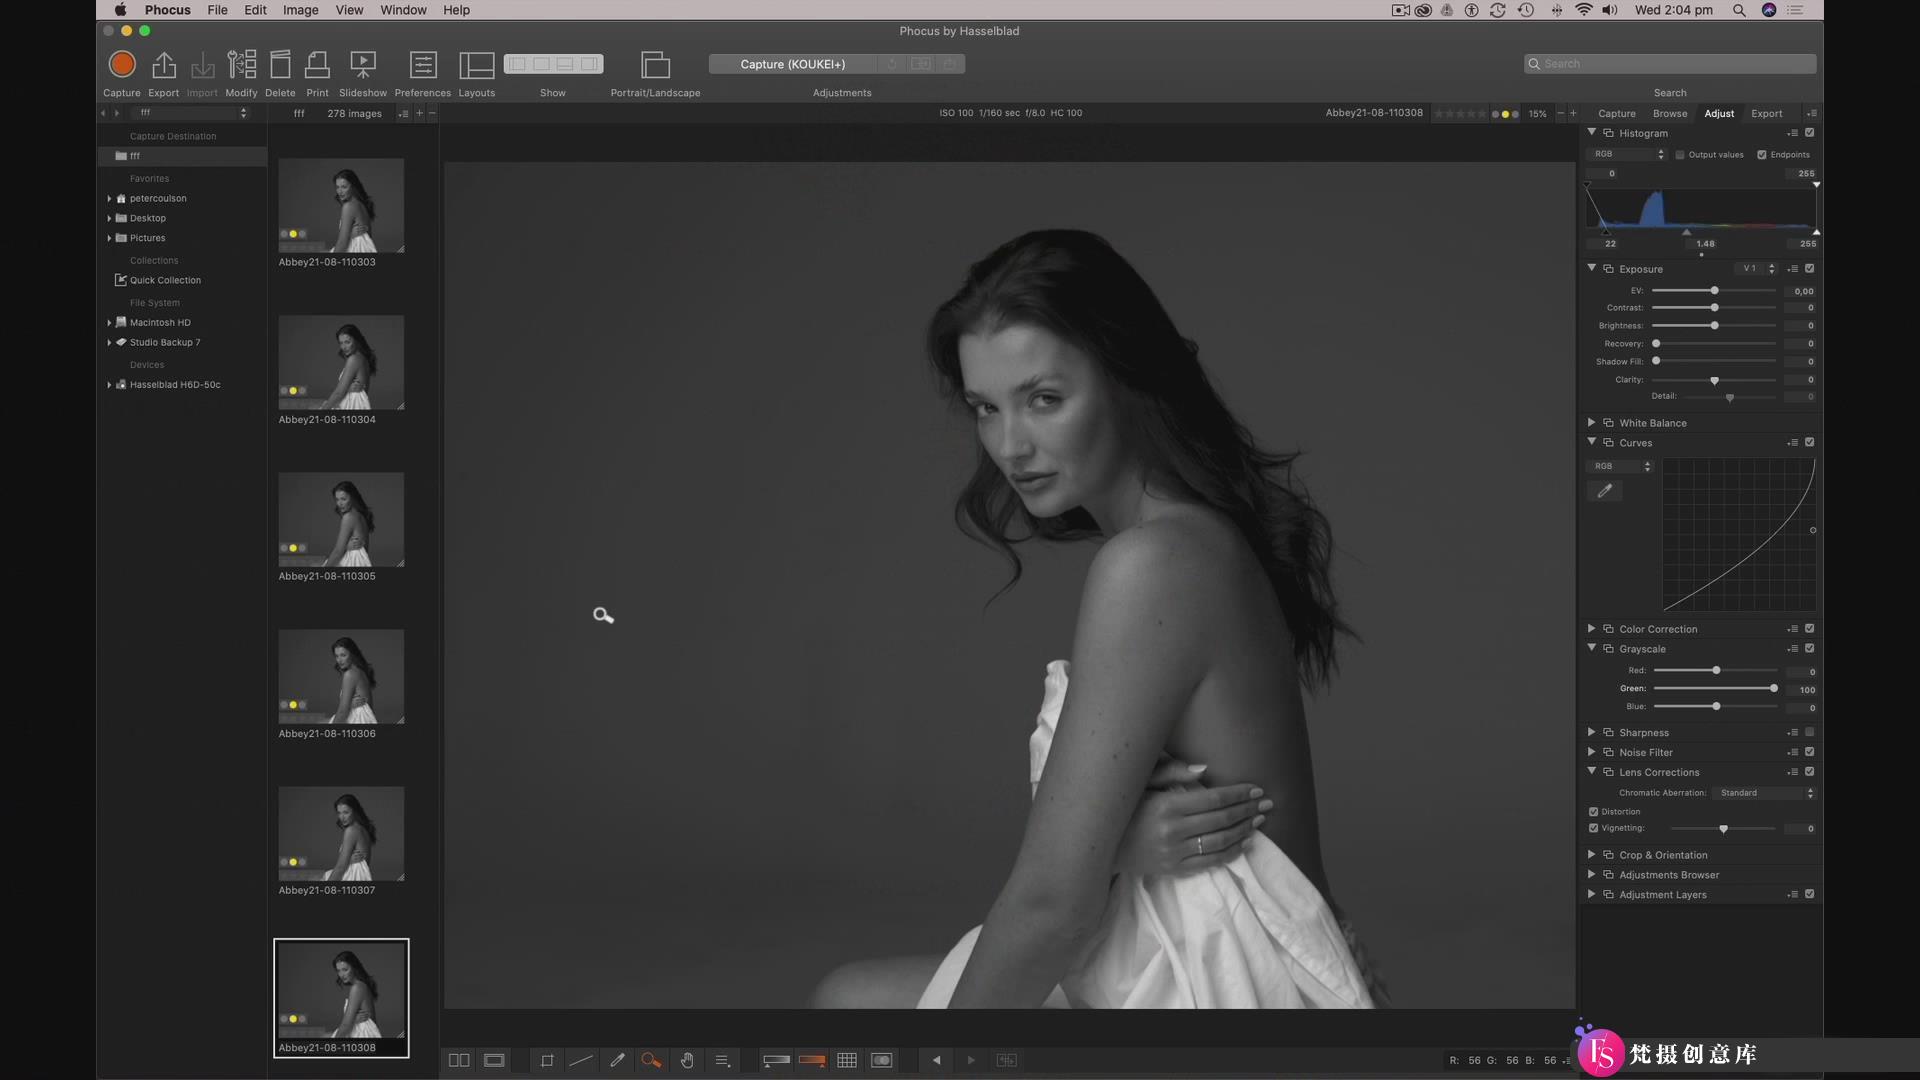The width and height of the screenshot is (1920, 1080).
Task: Expand Crop & Orientation section
Action: tap(1592, 854)
